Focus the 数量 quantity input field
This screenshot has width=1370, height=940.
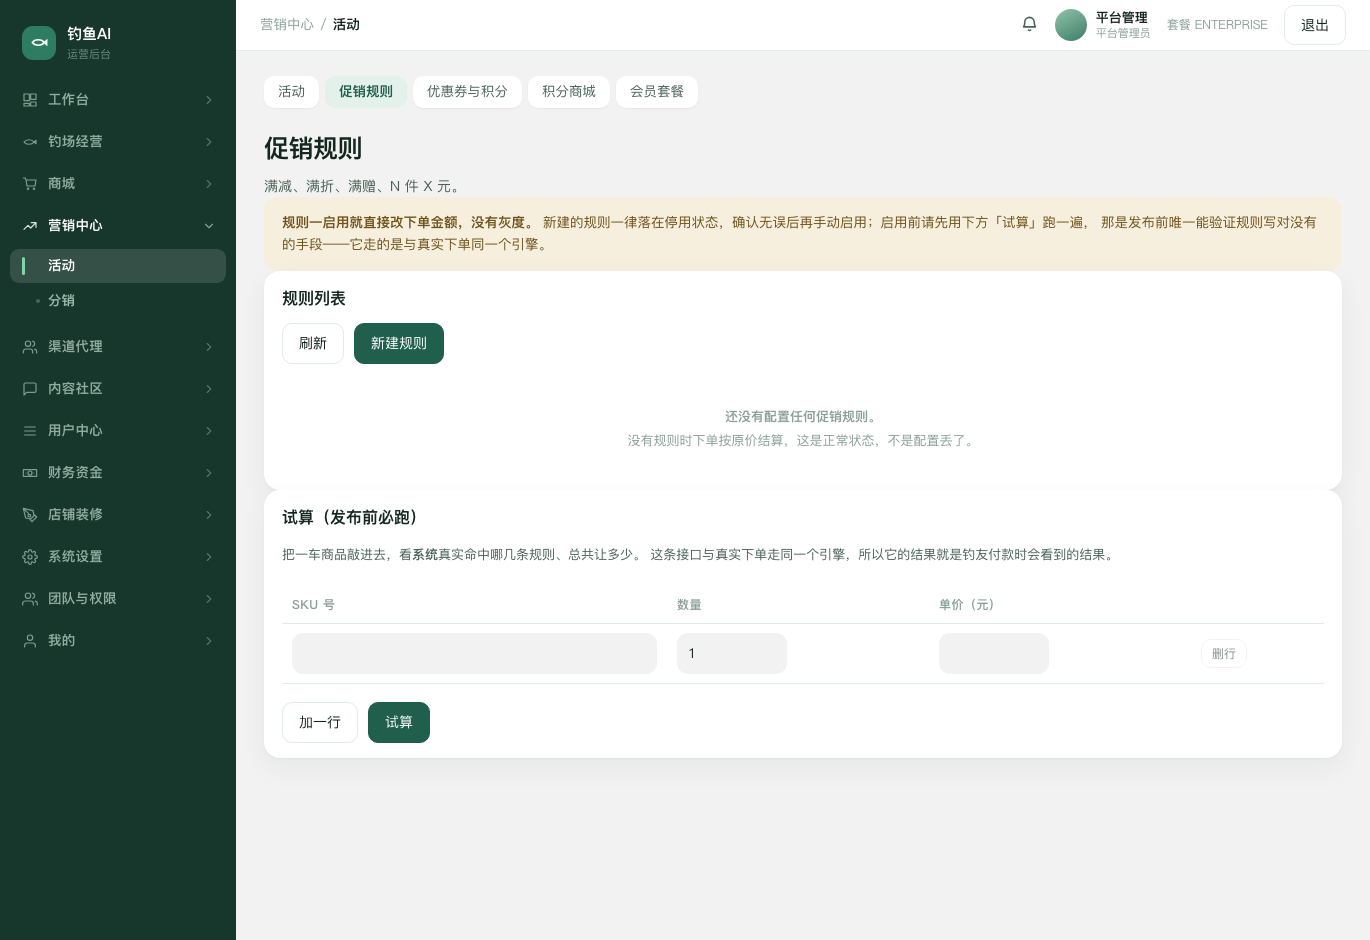click(732, 654)
